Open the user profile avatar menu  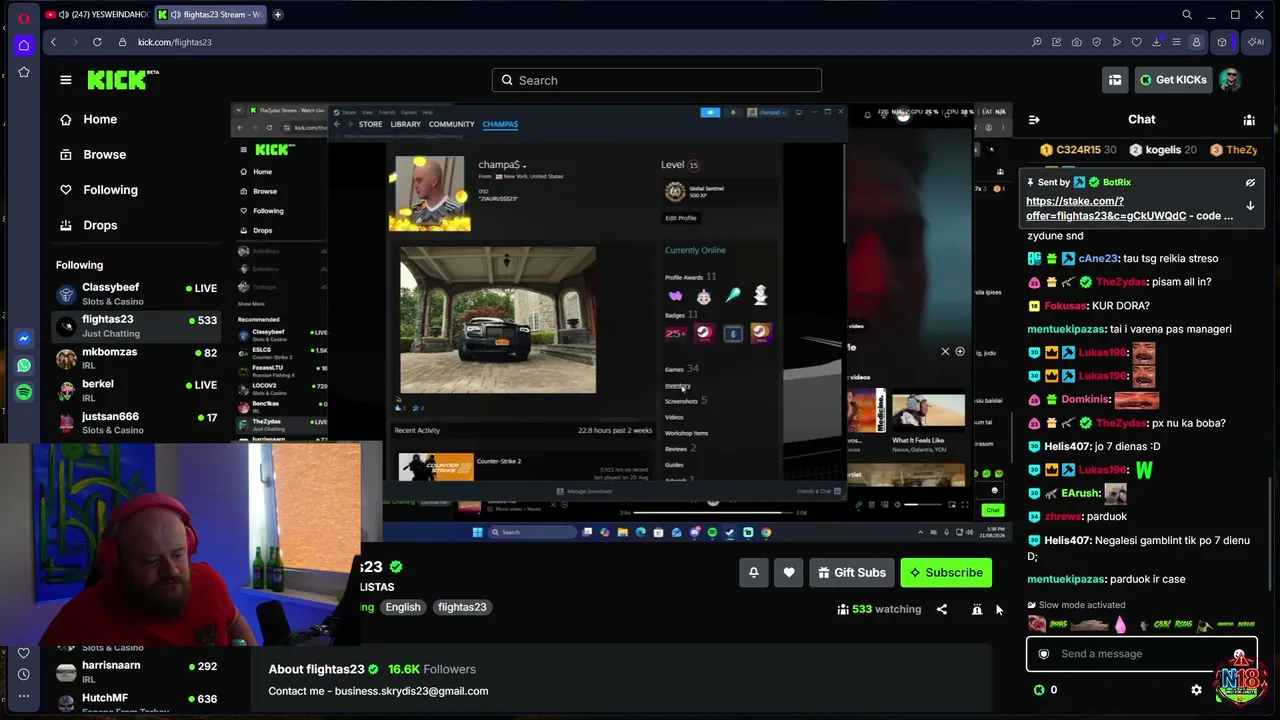(1230, 80)
